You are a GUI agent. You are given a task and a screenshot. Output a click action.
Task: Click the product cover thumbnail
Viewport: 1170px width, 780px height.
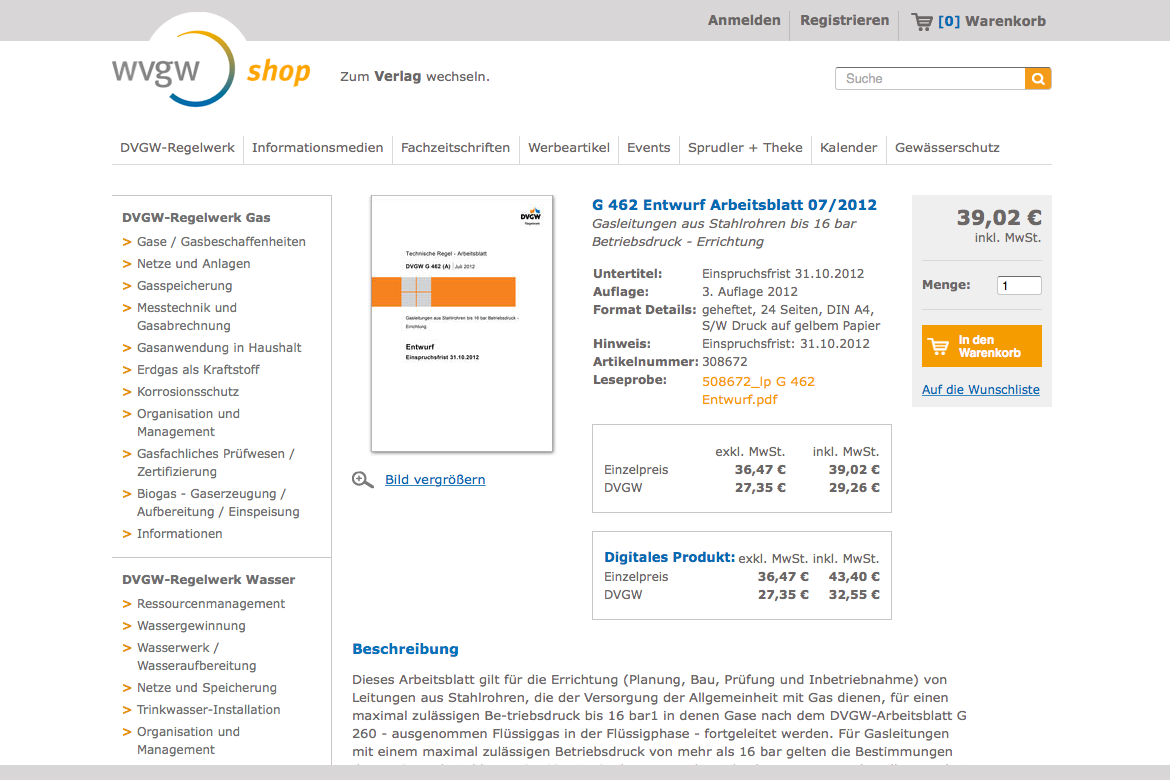pos(462,324)
